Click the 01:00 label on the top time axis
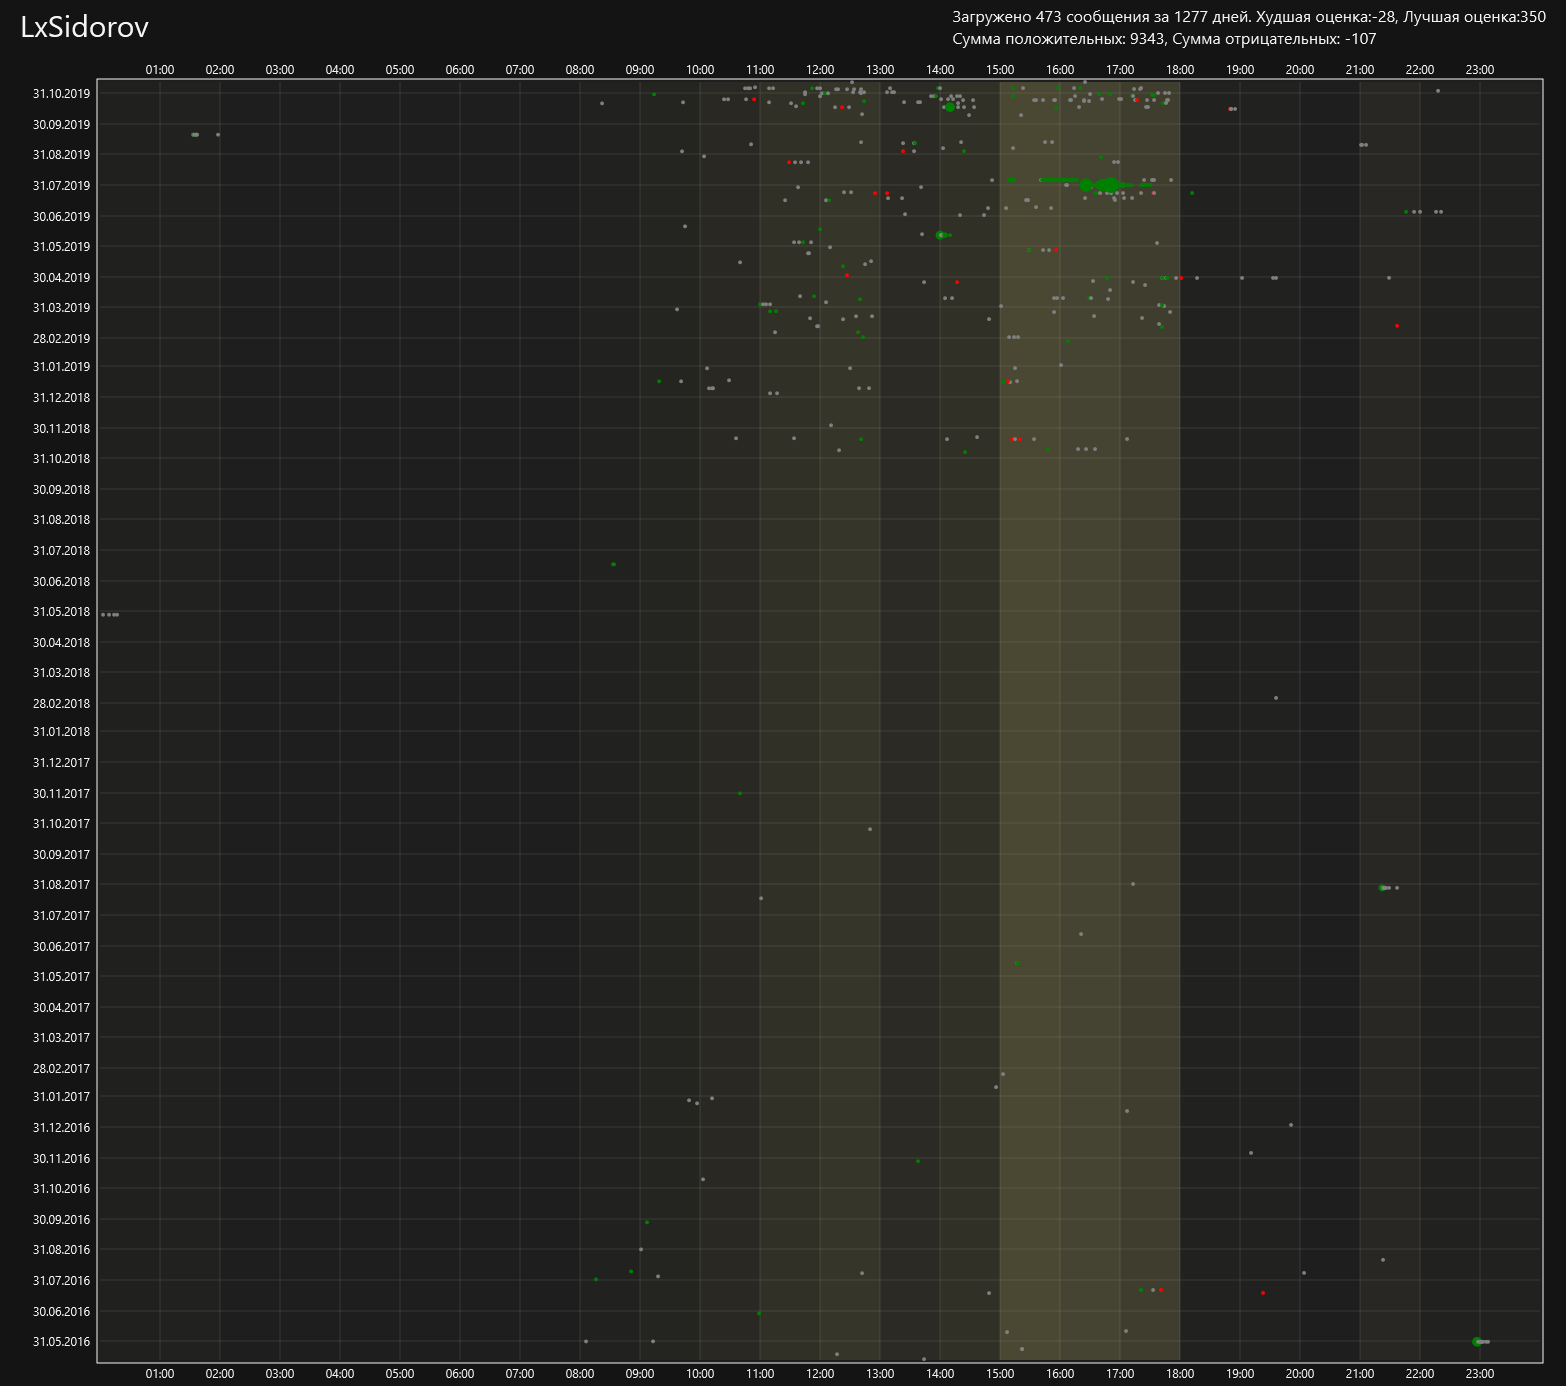Viewport: 1566px width, 1386px height. 160,70
